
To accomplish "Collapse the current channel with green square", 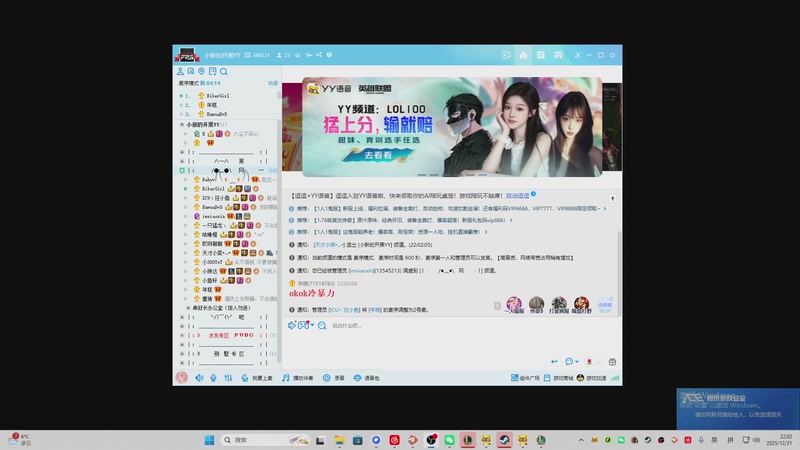I will 182,170.
